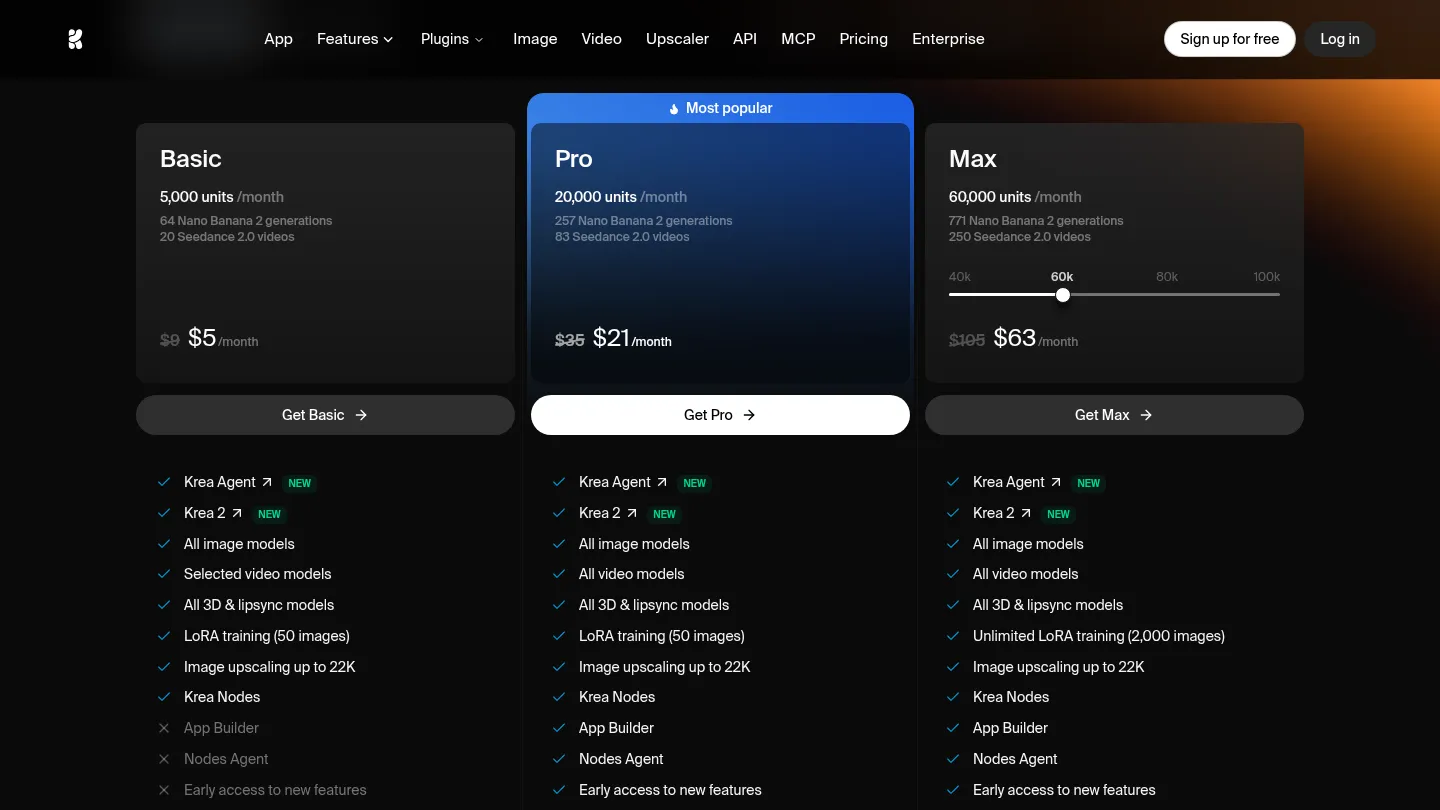The height and width of the screenshot is (810, 1440).
Task: Click the X mark beside Basic App Builder
Action: (164, 728)
